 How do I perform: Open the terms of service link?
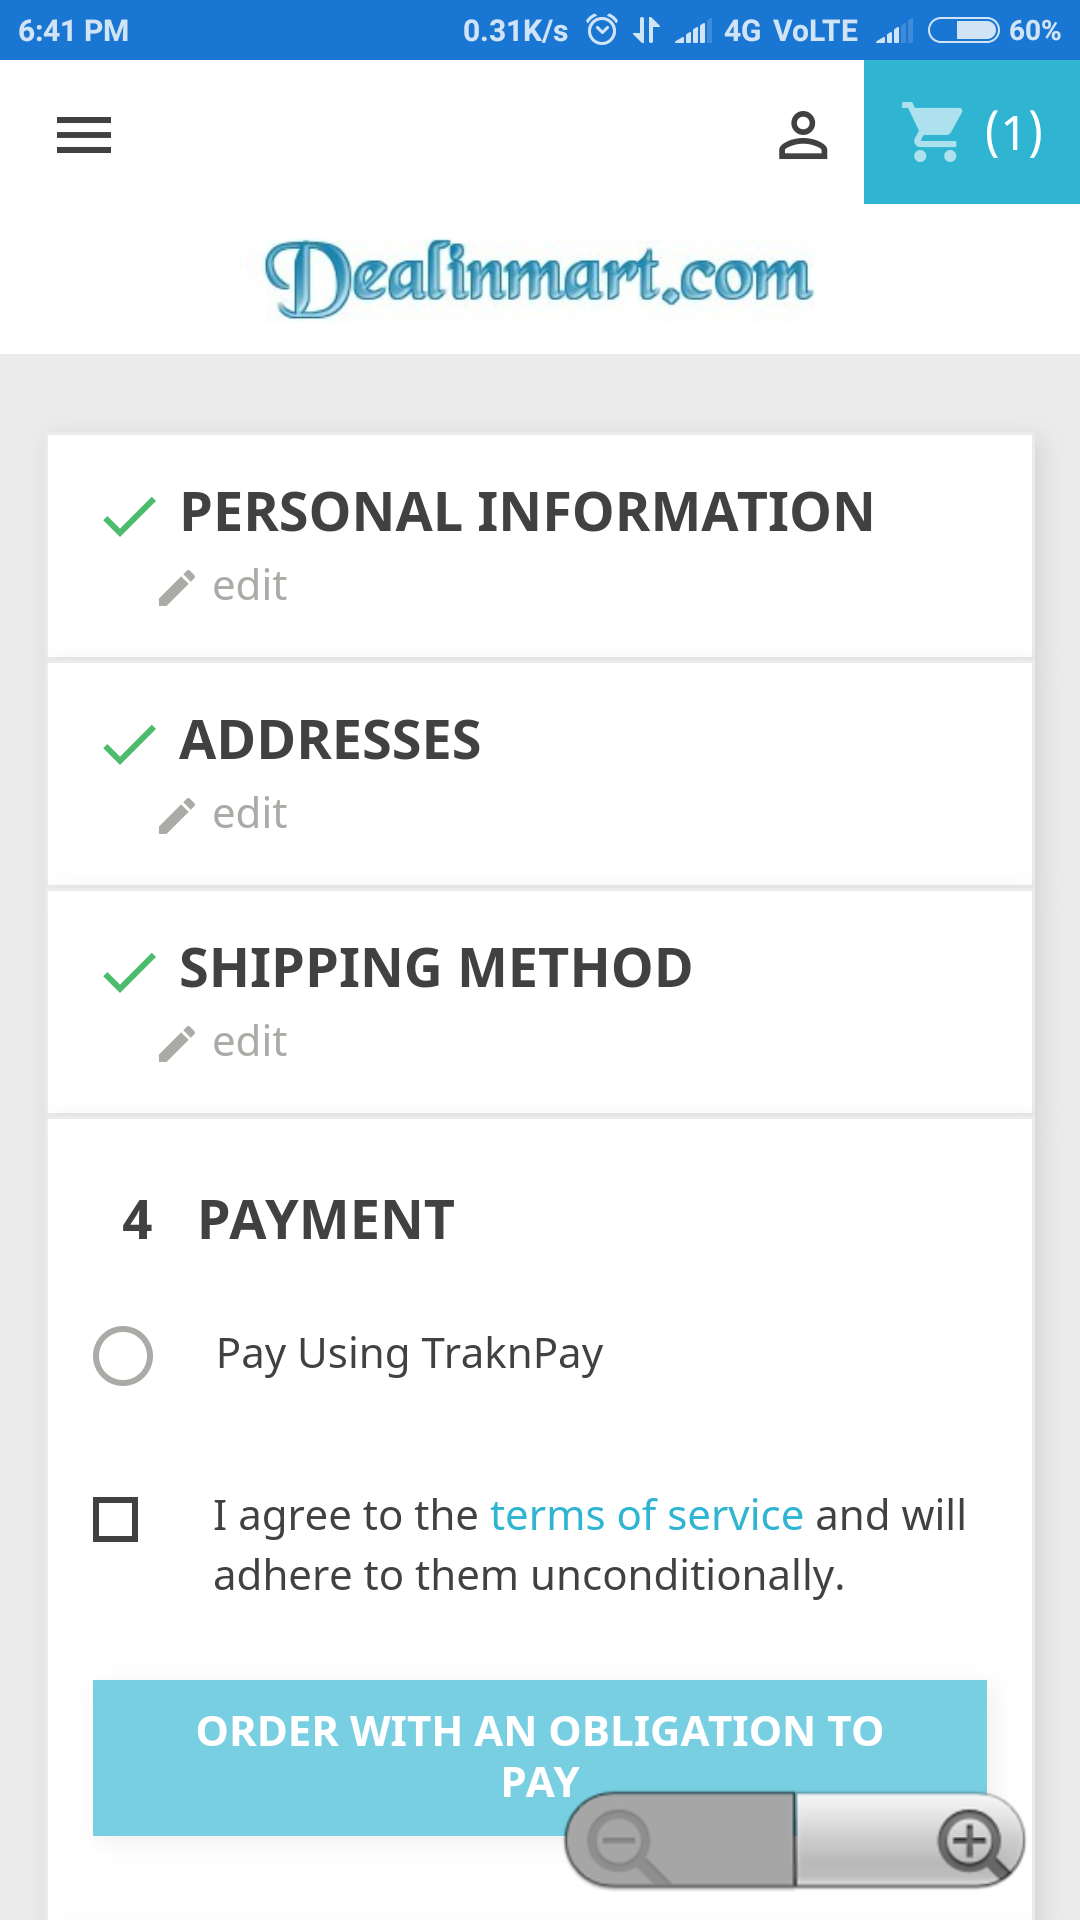646,1516
